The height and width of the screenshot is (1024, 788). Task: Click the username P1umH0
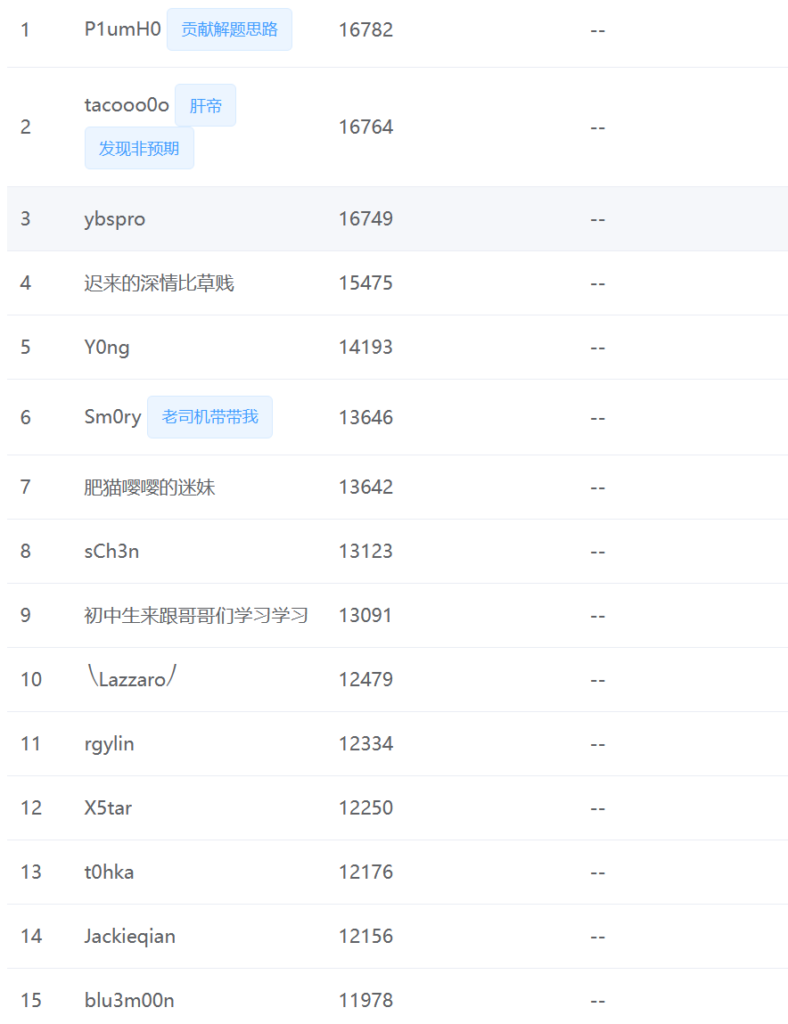click(122, 30)
